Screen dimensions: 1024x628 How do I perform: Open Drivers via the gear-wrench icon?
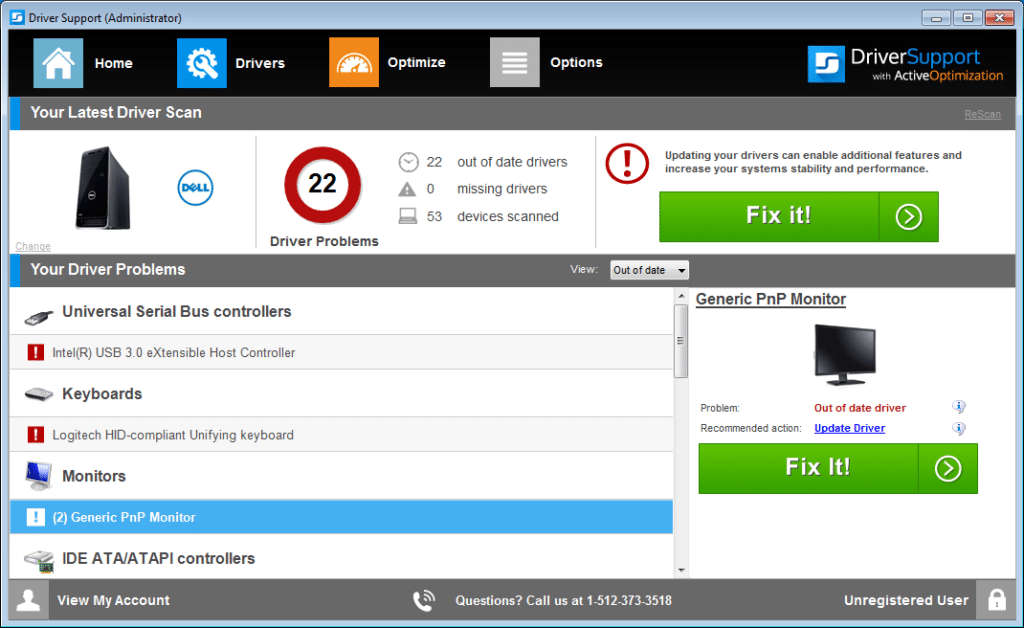202,63
